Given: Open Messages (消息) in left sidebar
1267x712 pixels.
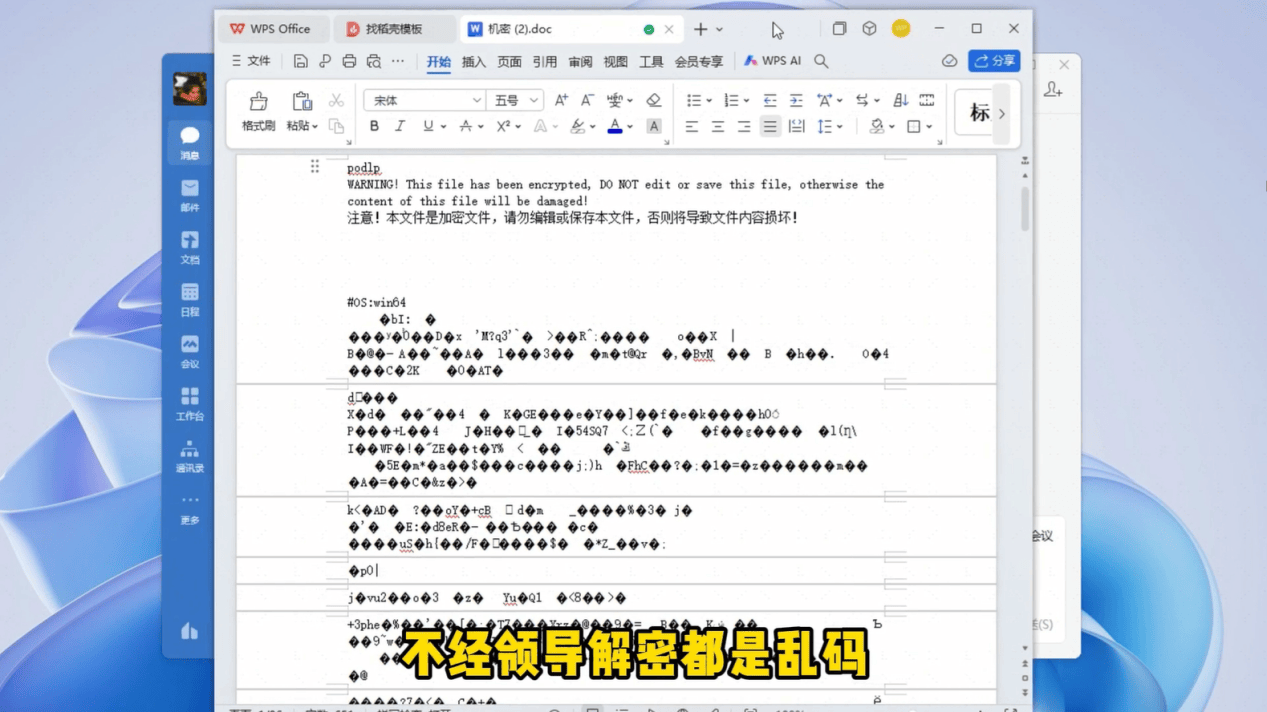Looking at the screenshot, I should (189, 143).
